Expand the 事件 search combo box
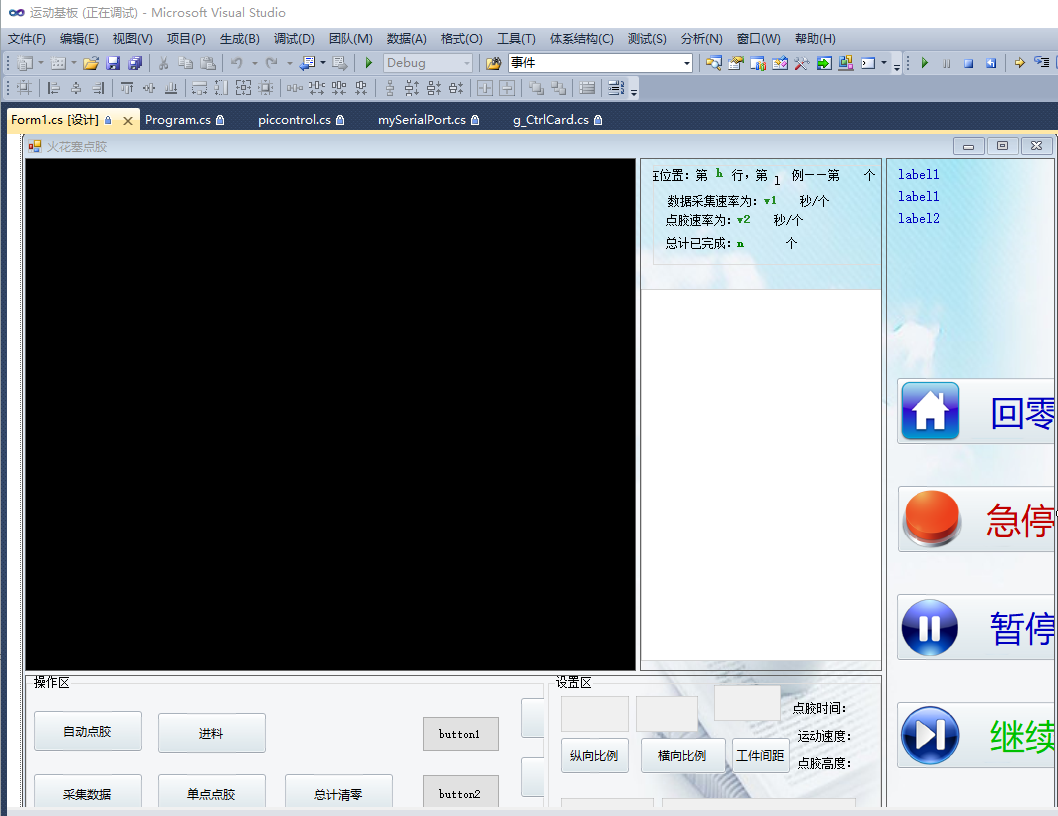 pos(686,63)
